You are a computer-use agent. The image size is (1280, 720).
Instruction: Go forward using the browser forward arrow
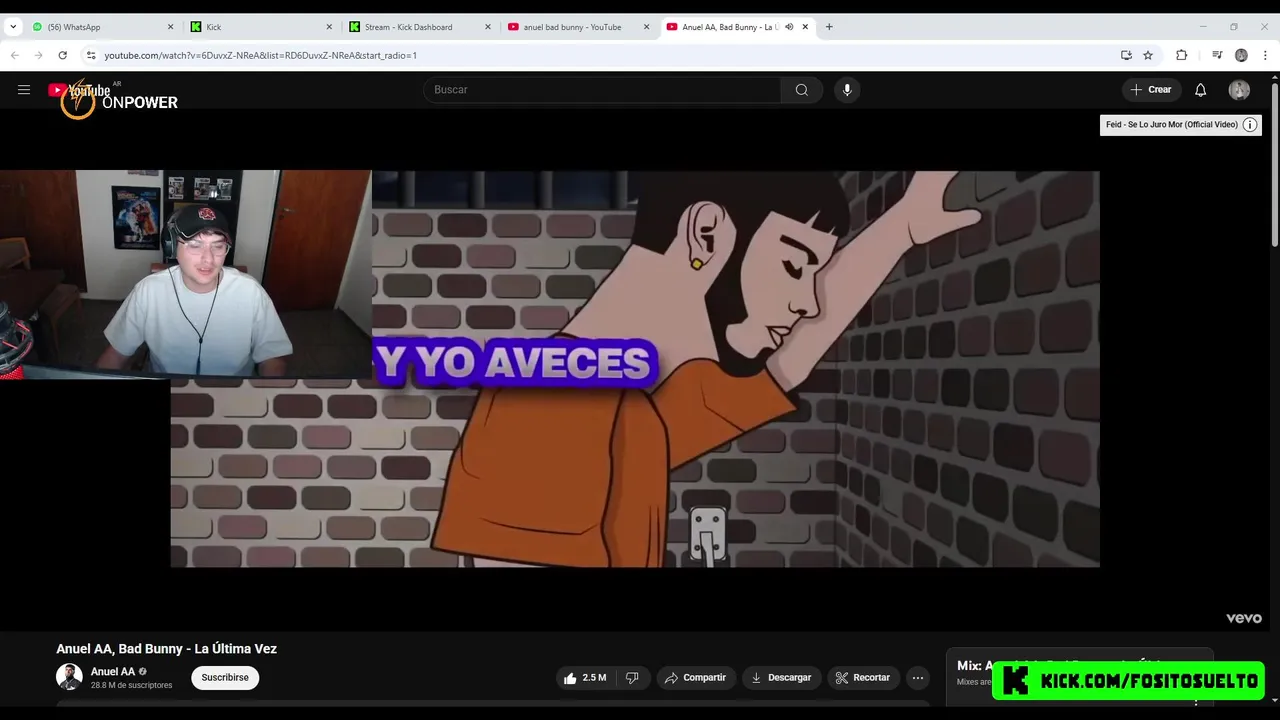pos(39,55)
